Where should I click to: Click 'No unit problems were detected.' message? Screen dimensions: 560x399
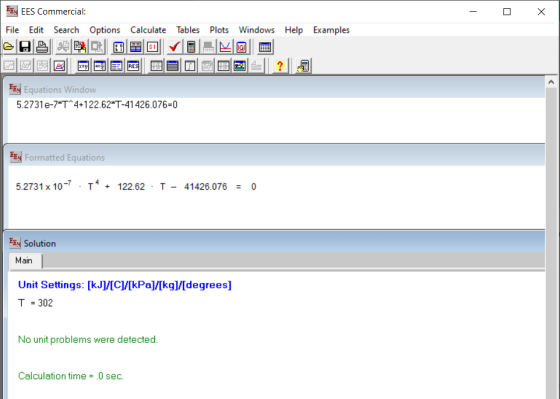tap(88, 339)
